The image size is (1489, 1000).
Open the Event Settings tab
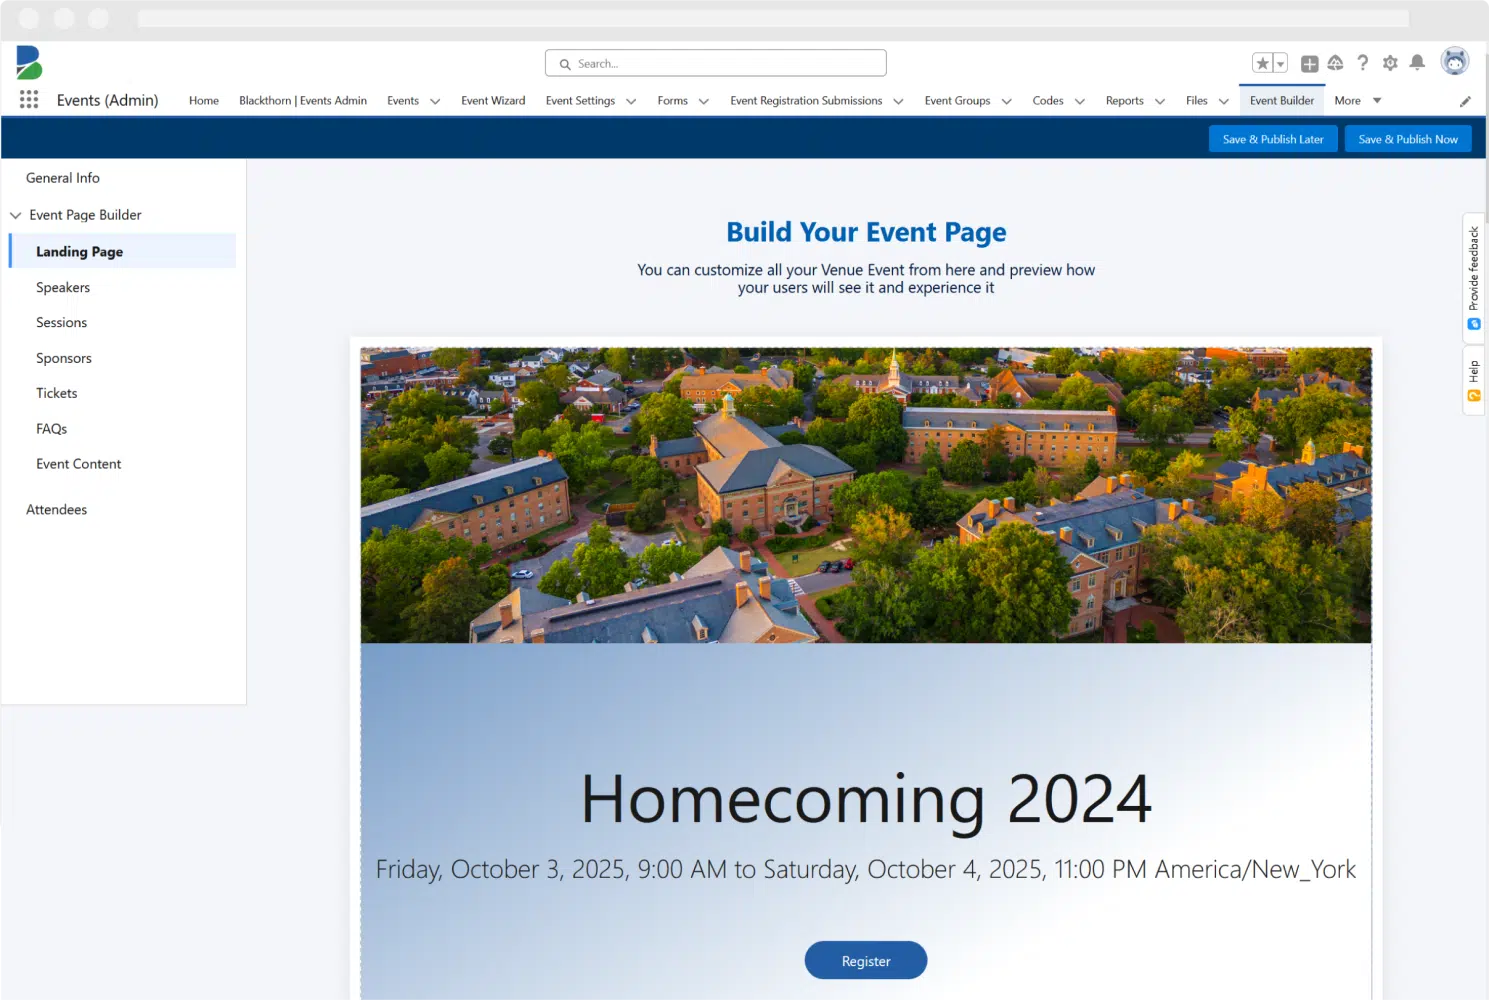(580, 101)
